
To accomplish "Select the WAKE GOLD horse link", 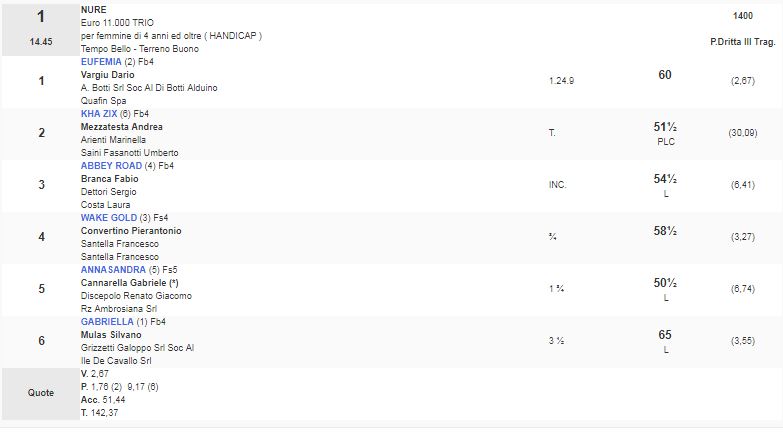I will (108, 218).
